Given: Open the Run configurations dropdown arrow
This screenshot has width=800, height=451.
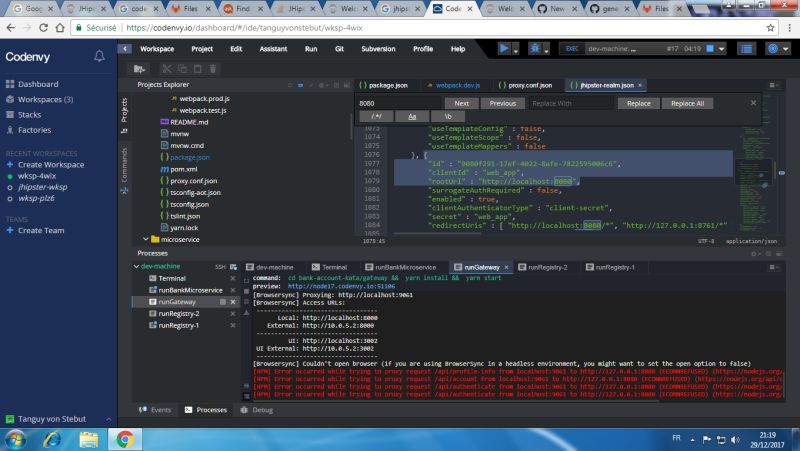Looking at the screenshot, I should pos(516,50).
